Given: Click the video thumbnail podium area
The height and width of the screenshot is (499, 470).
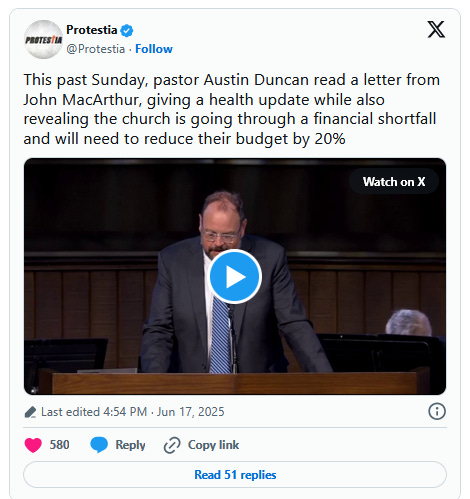Looking at the screenshot, I should pos(235,383).
